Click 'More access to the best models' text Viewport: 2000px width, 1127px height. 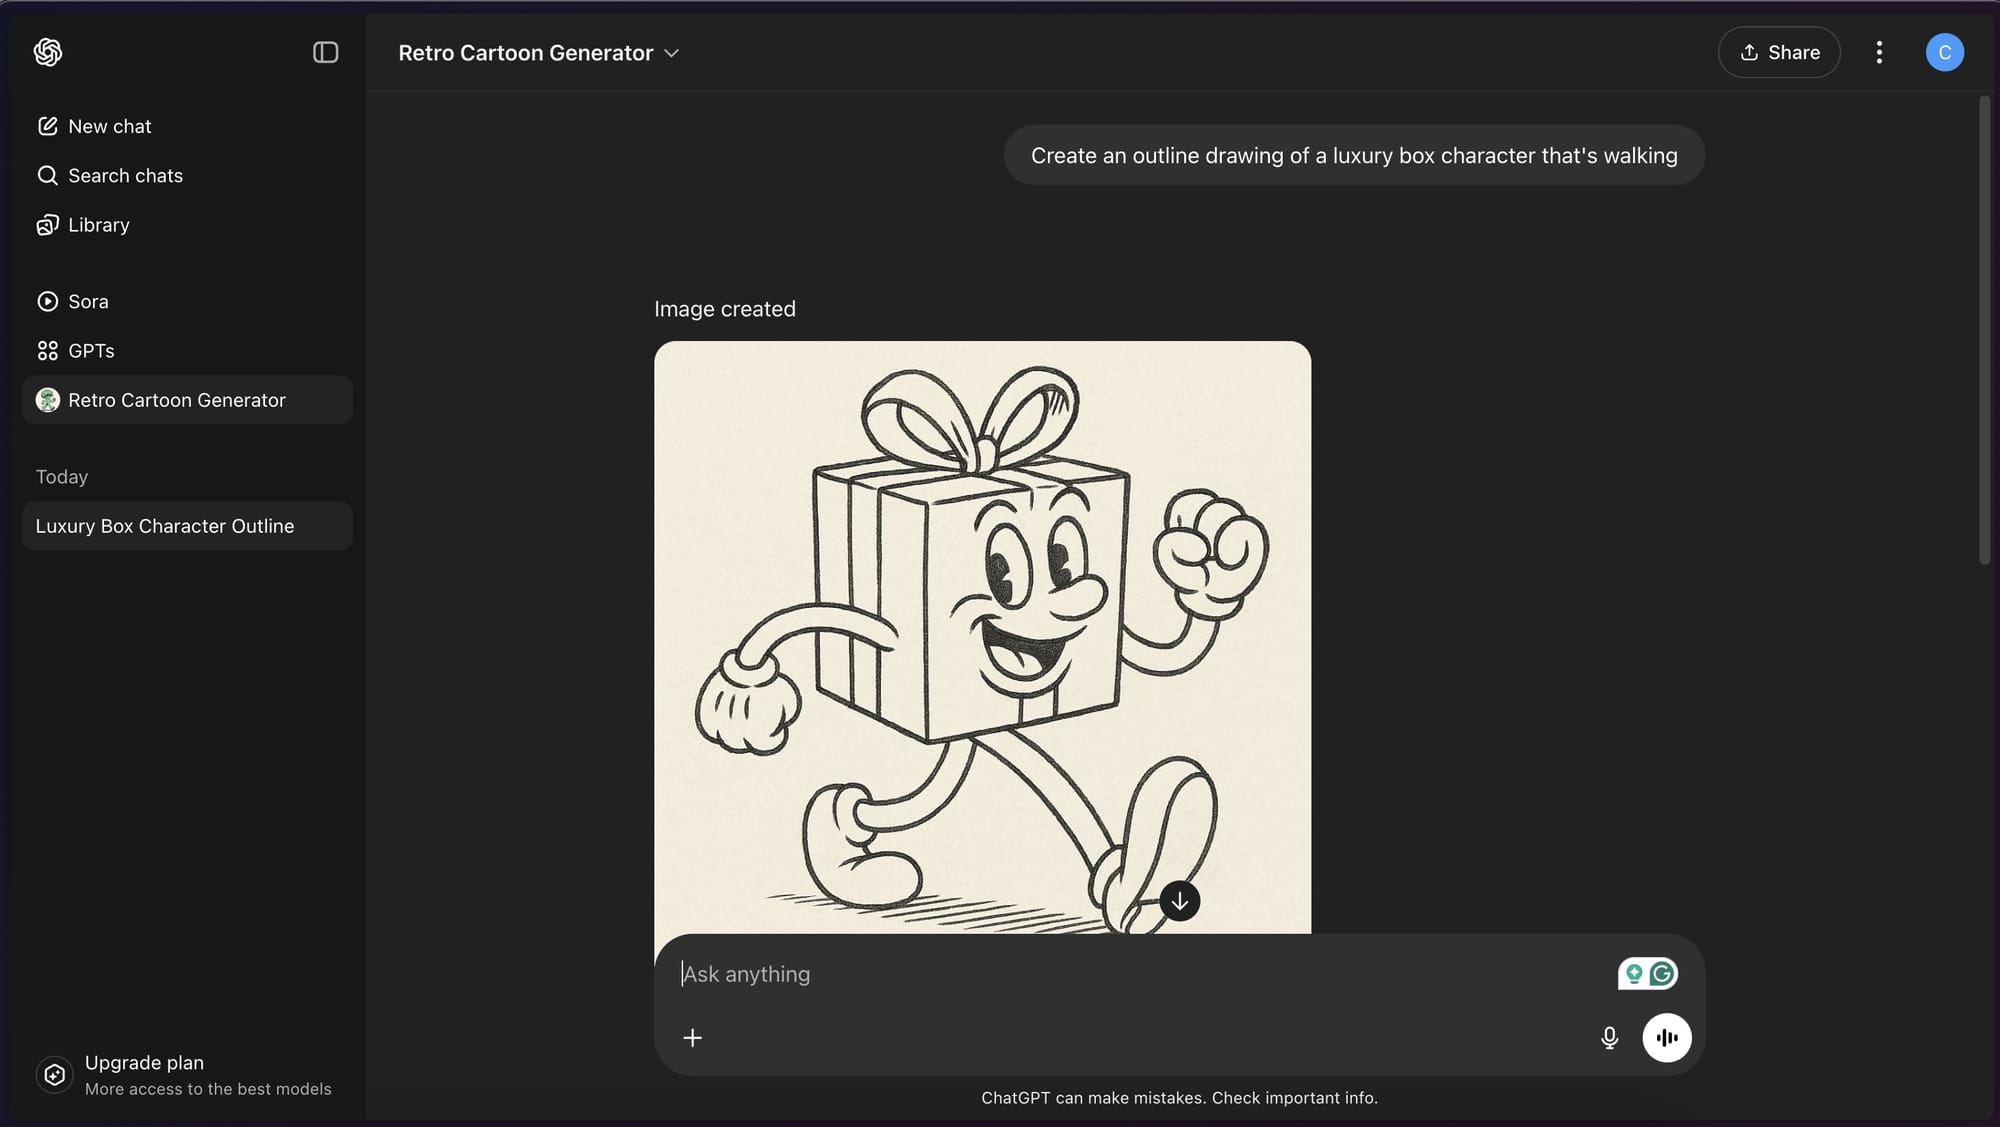point(208,1089)
